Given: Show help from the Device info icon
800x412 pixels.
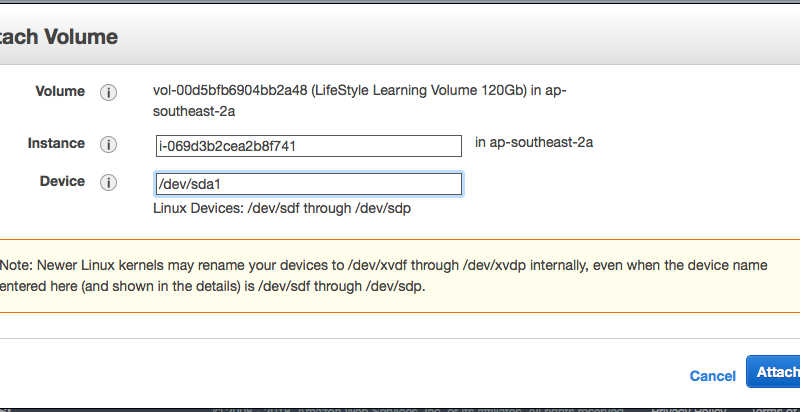Looking at the screenshot, I should (108, 183).
